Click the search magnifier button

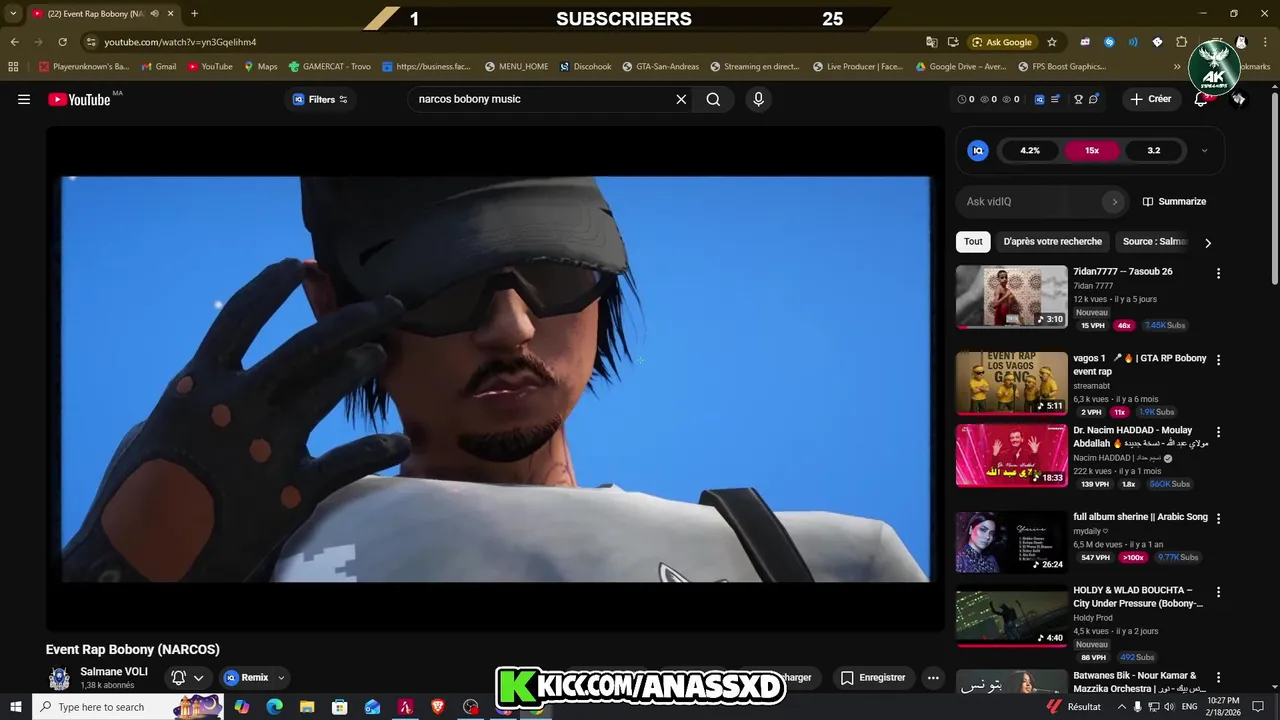[x=713, y=99]
